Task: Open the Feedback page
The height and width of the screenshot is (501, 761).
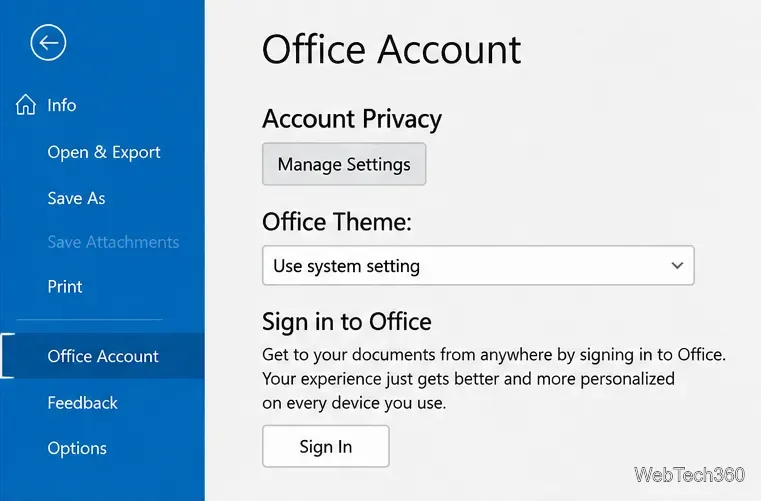Action: pyautogui.click(x=83, y=402)
